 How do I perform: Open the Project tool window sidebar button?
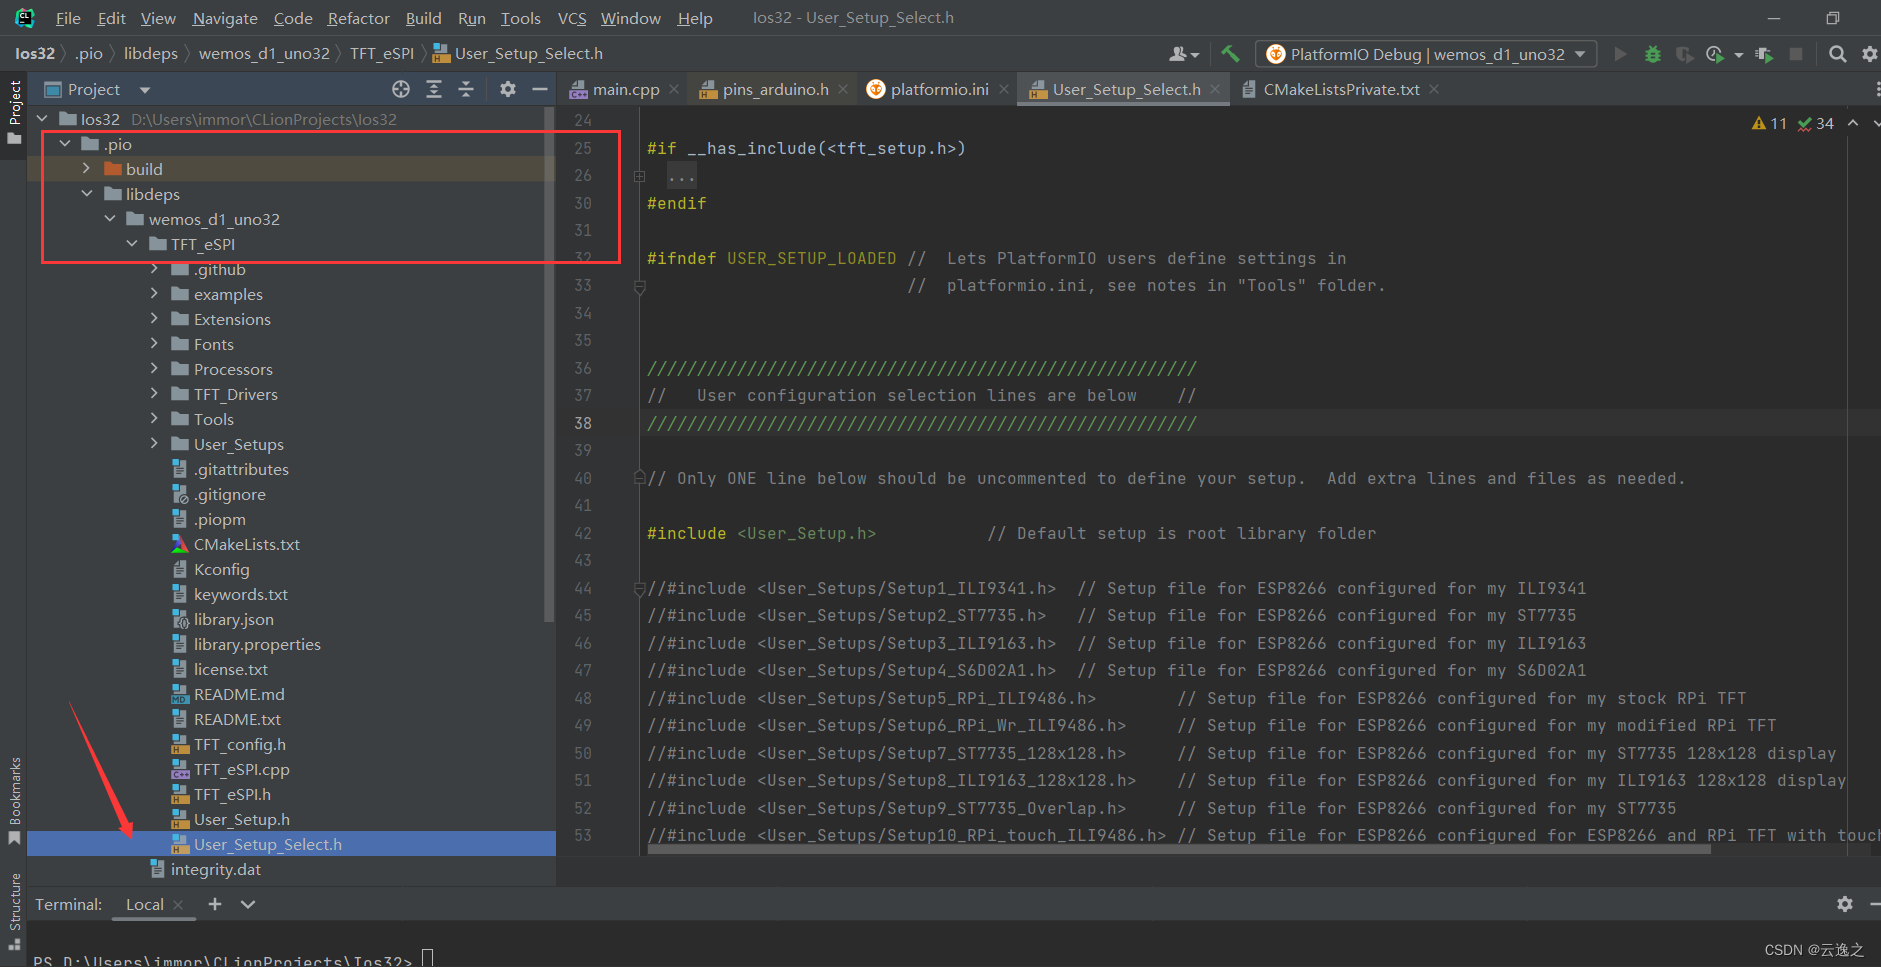pyautogui.click(x=14, y=112)
